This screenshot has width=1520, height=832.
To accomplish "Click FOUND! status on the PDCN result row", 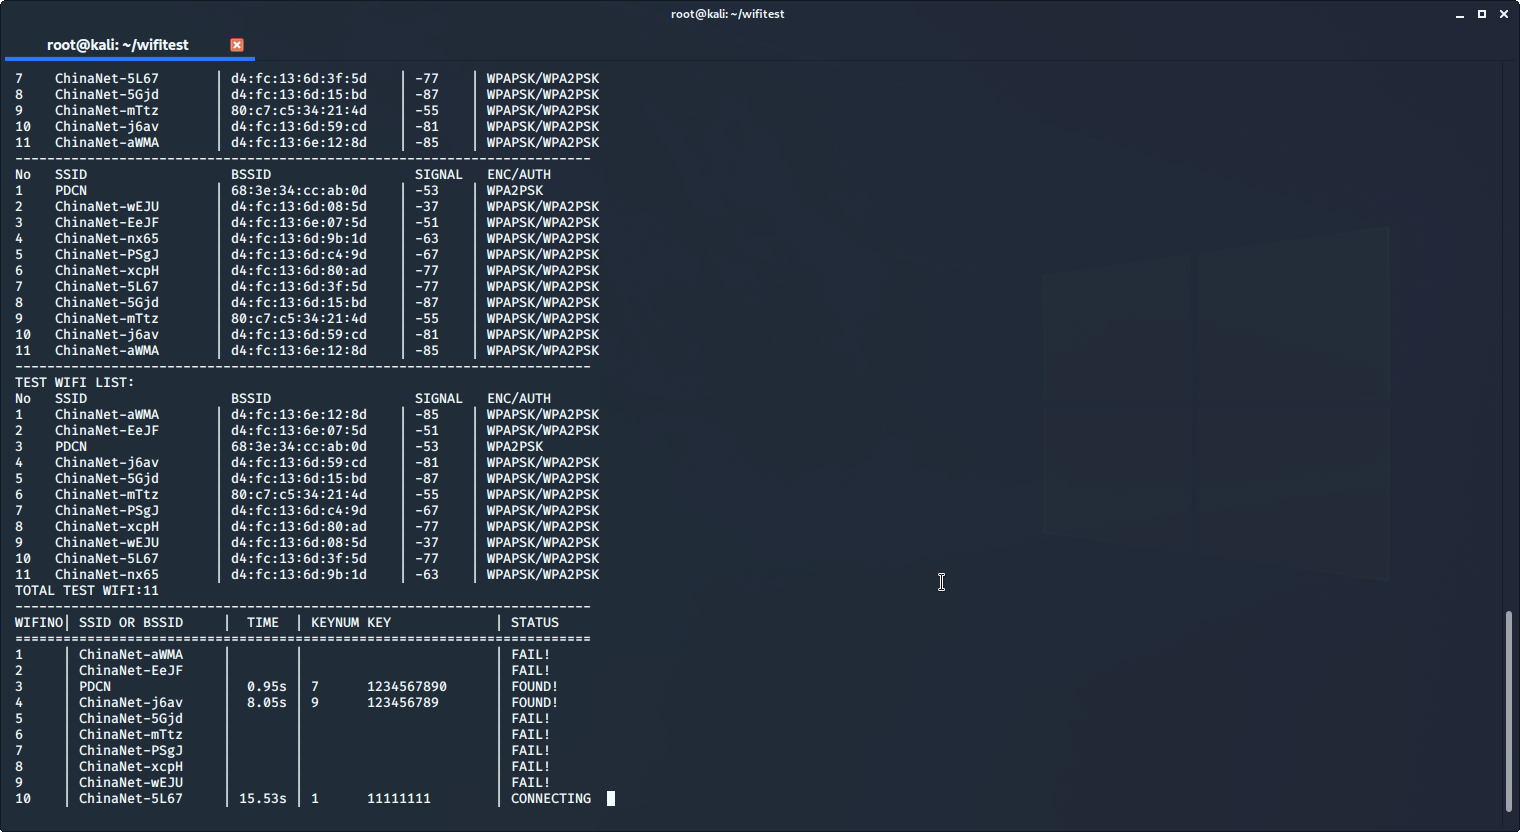I will coord(535,686).
